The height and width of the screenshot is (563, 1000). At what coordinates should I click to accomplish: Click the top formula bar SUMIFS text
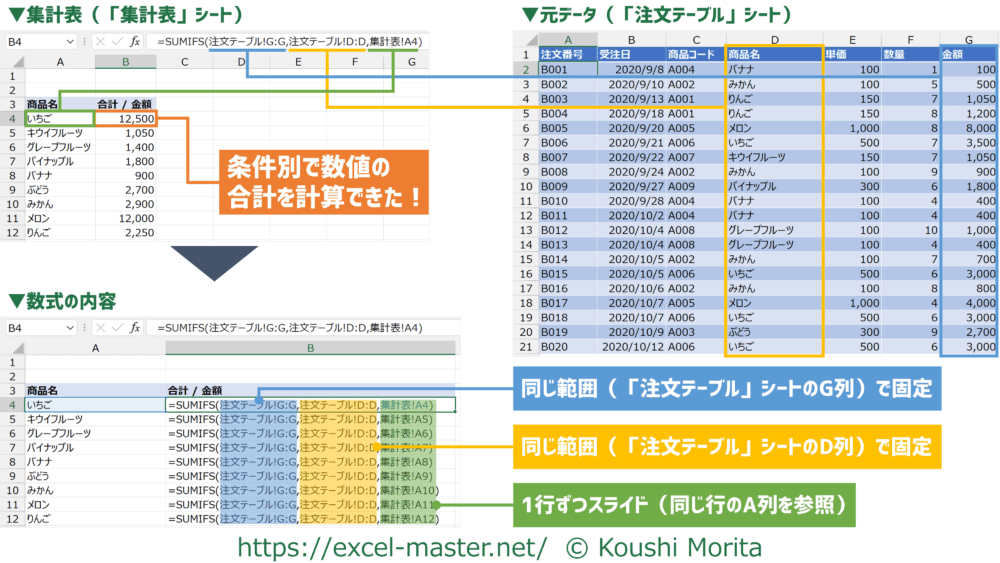[x=288, y=42]
